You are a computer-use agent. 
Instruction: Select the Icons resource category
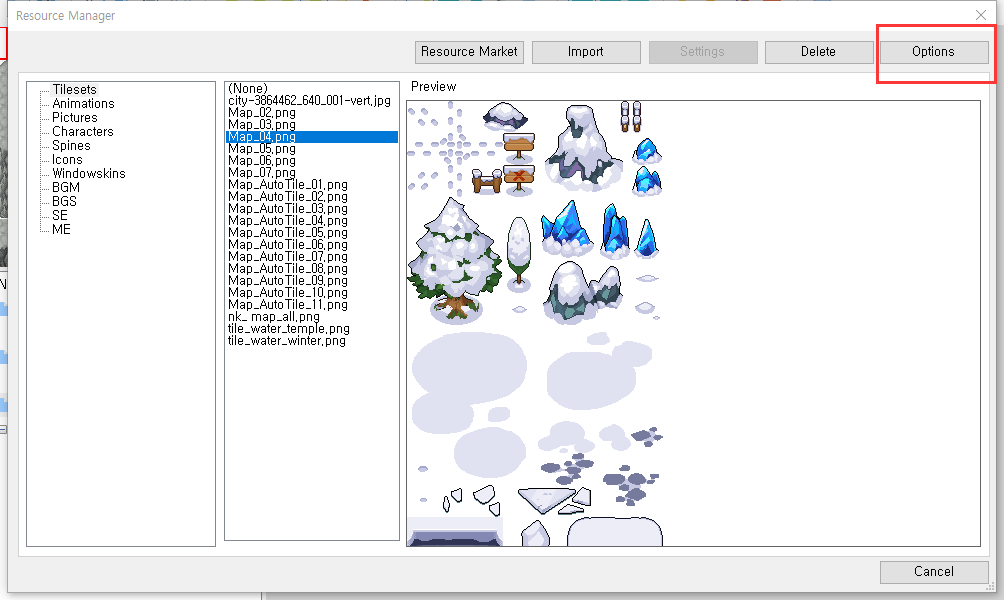pyautogui.click(x=67, y=160)
